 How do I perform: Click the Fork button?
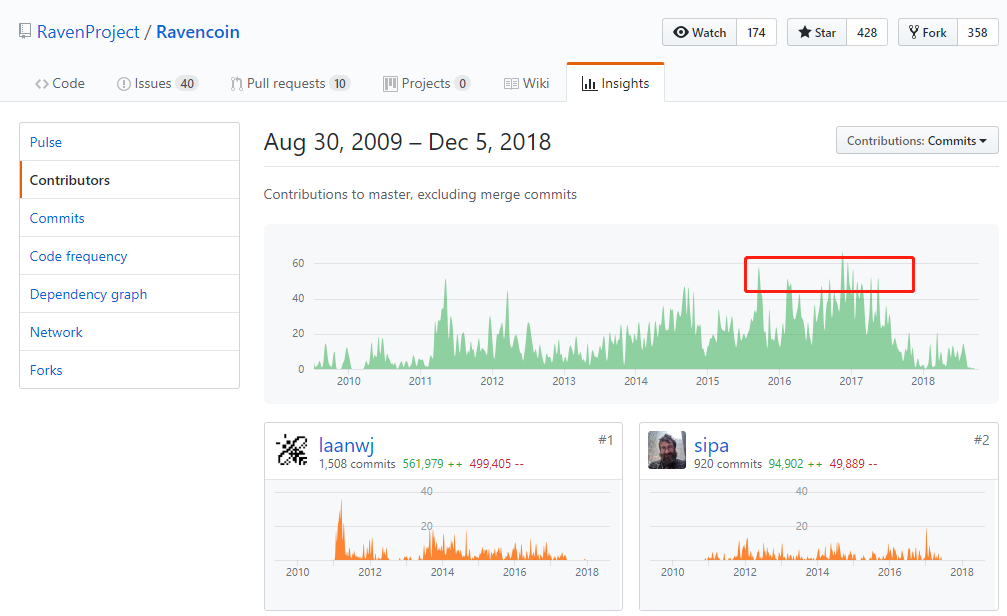pos(928,32)
